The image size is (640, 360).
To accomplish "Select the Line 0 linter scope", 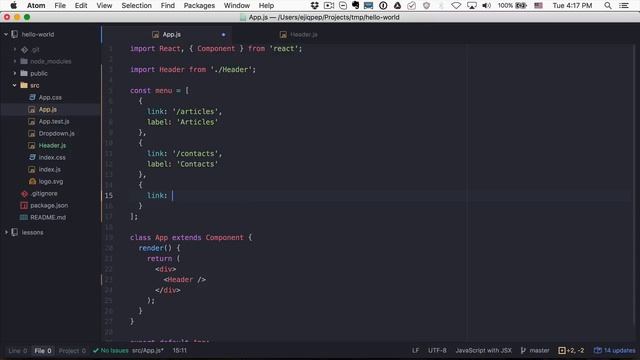I will click(x=18, y=351).
